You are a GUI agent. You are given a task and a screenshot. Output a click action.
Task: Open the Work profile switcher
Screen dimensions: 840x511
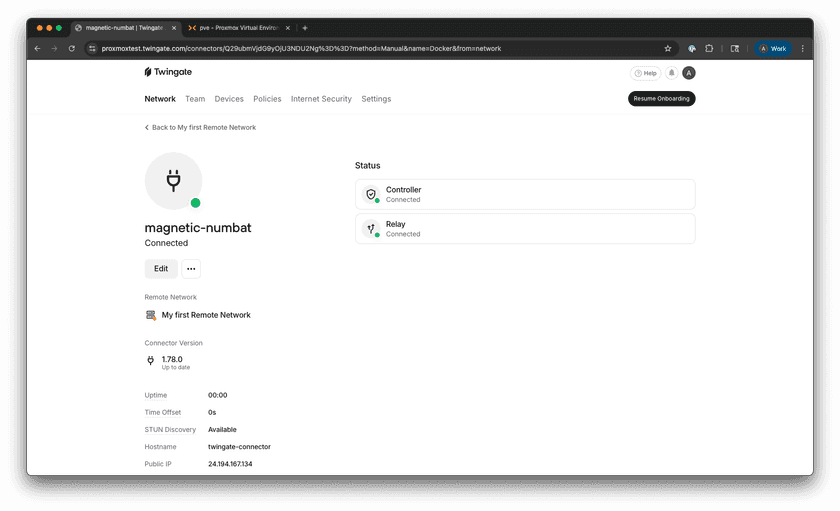pos(772,48)
